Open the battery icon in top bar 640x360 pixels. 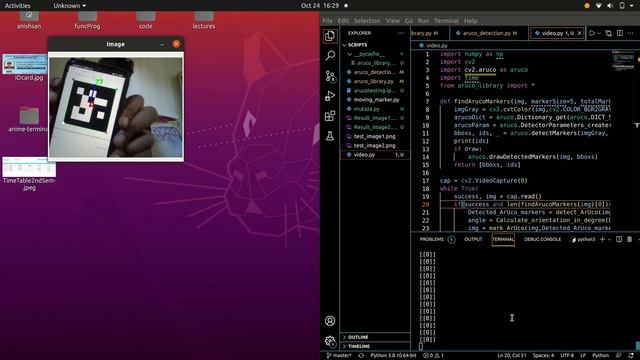[x=622, y=6]
